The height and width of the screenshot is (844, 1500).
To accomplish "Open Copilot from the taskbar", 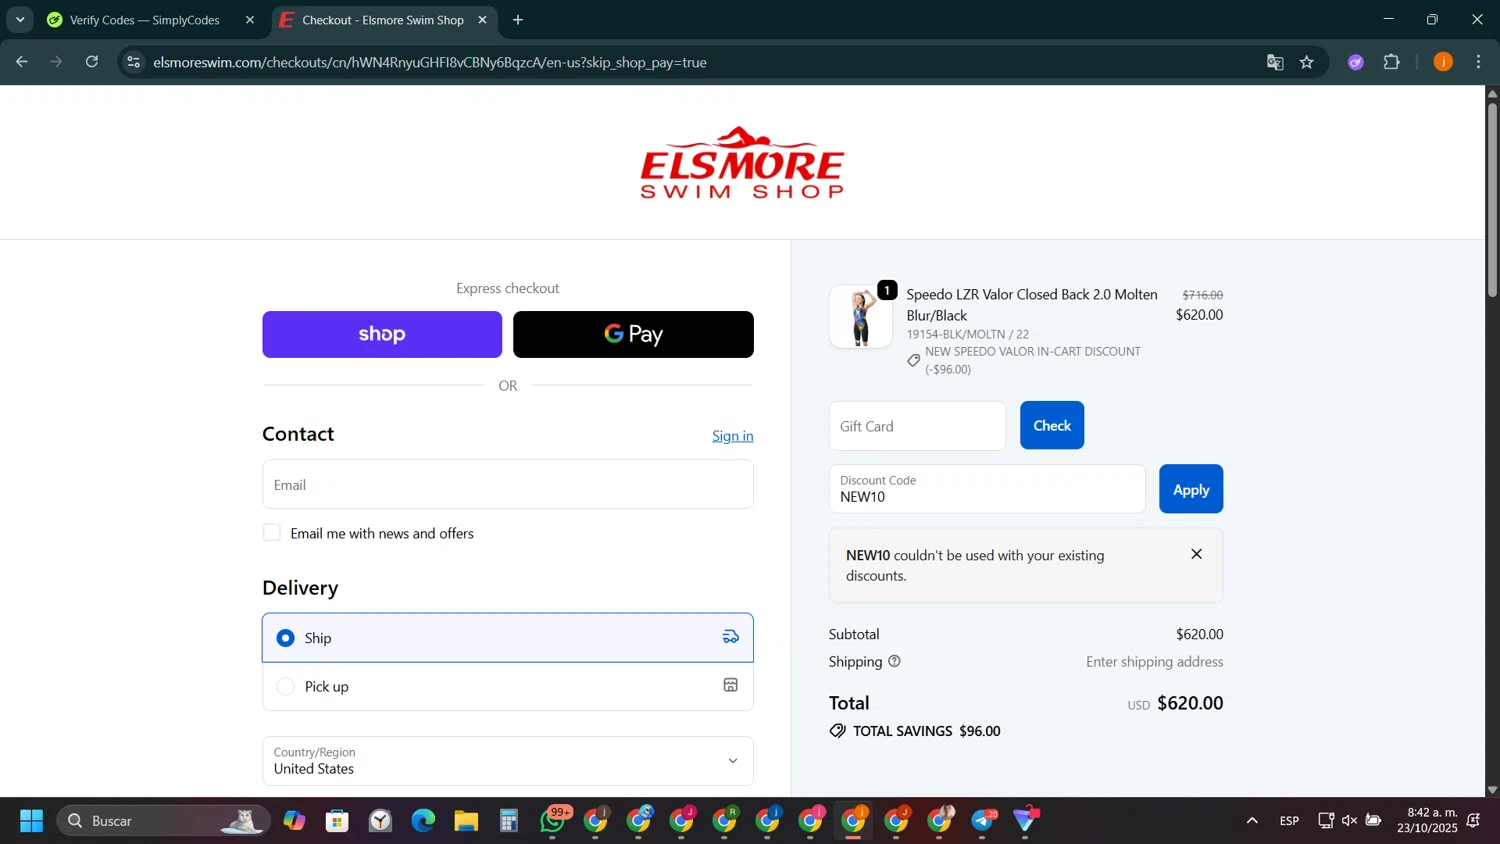I will click(294, 821).
